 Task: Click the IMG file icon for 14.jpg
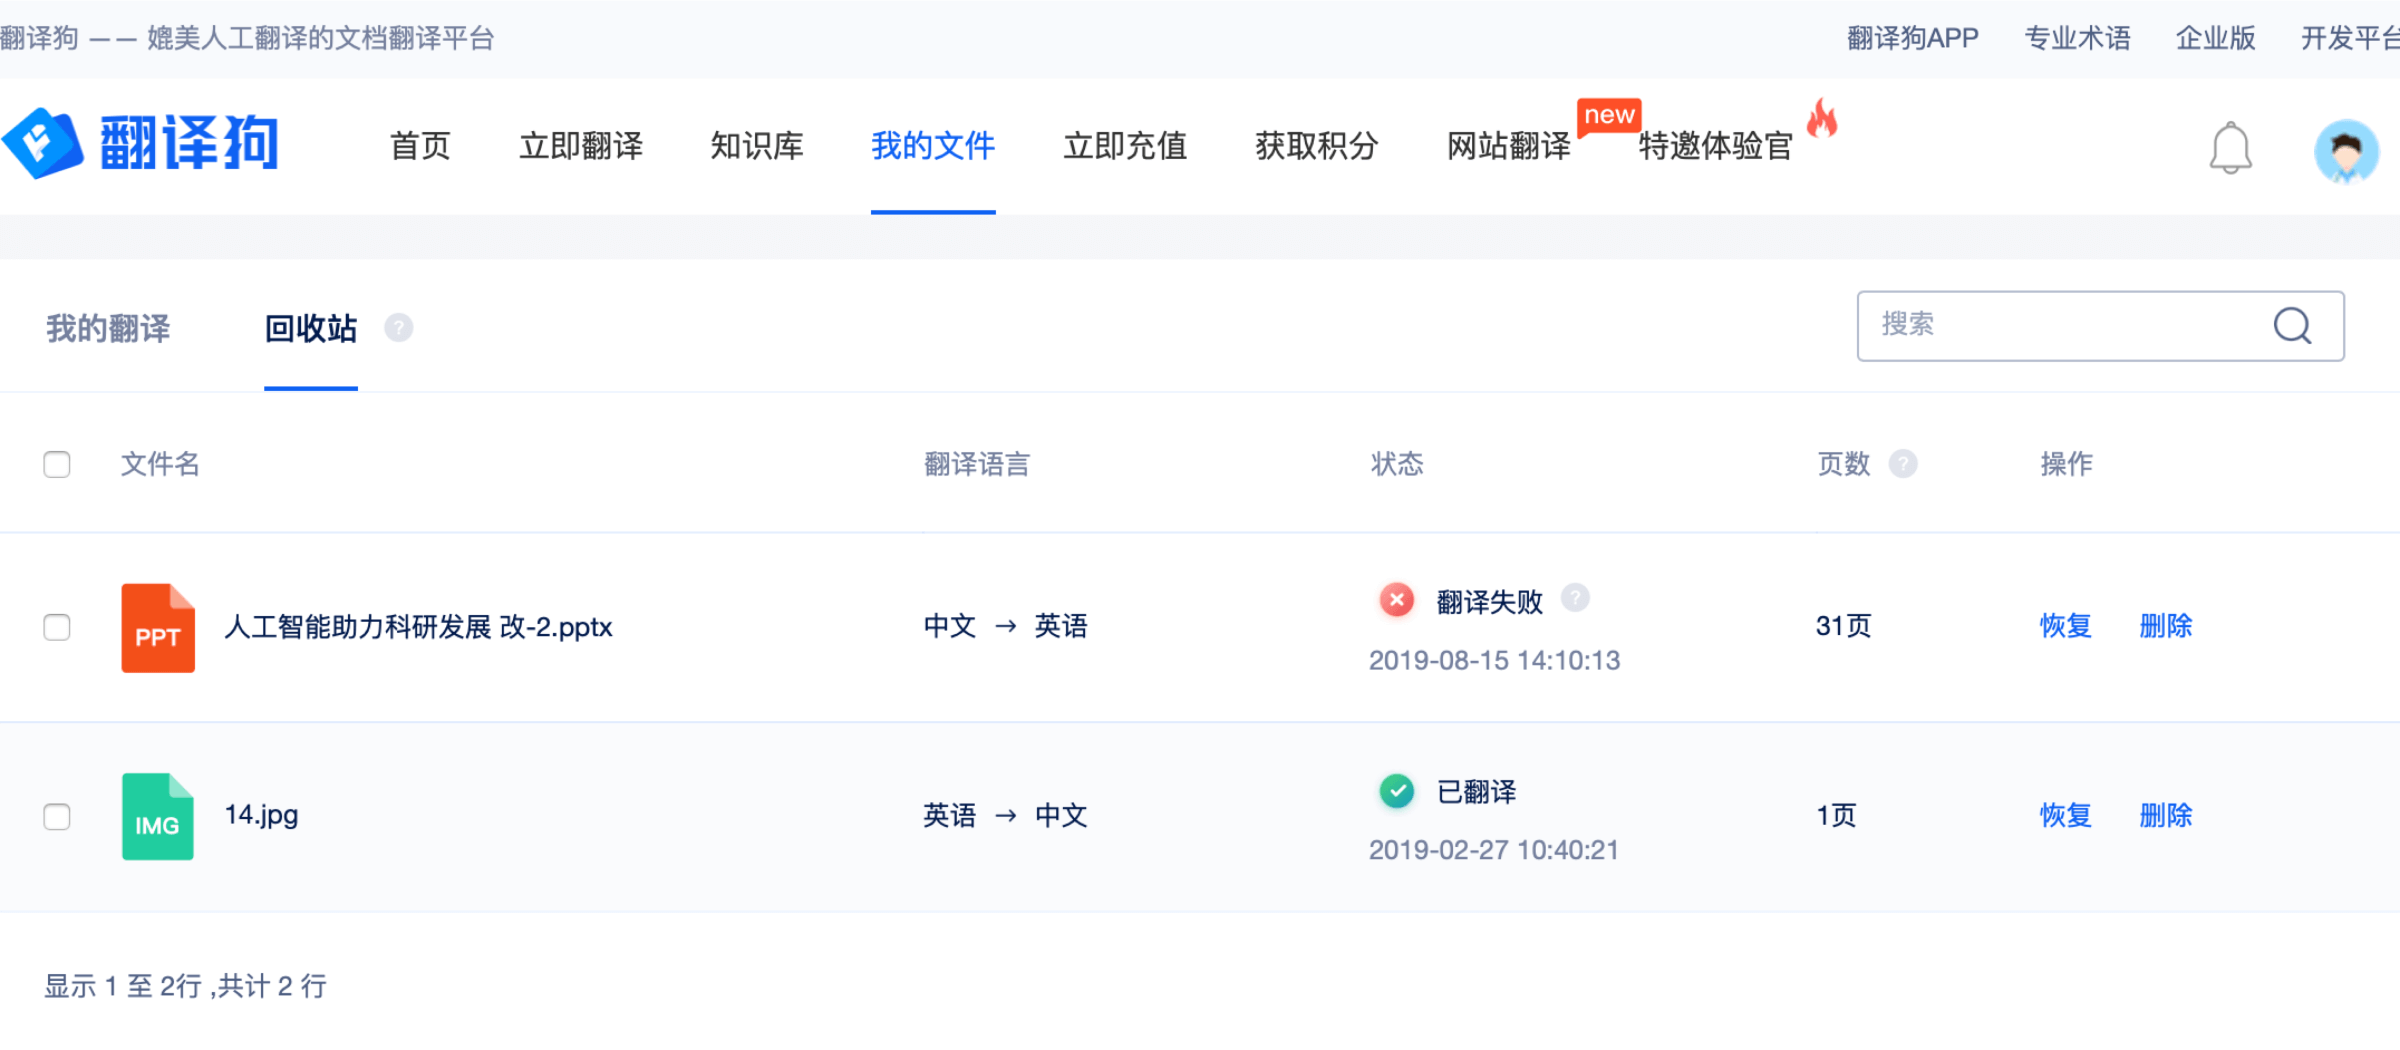[x=158, y=816]
